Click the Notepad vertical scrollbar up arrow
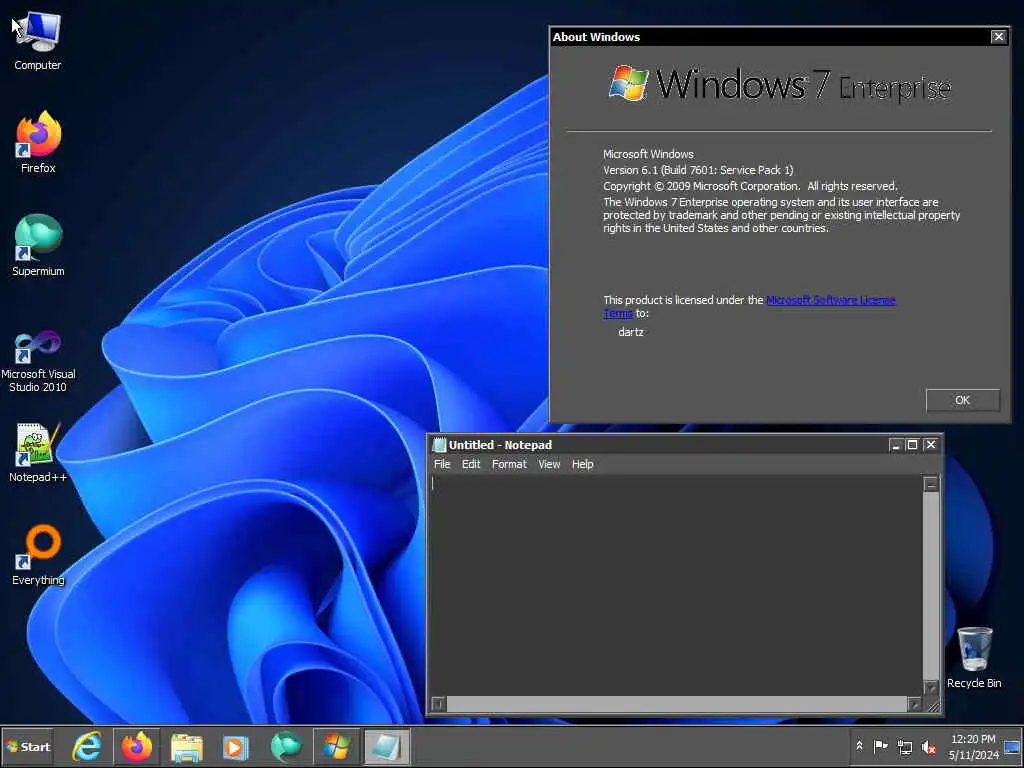1024x768 pixels. click(x=931, y=484)
